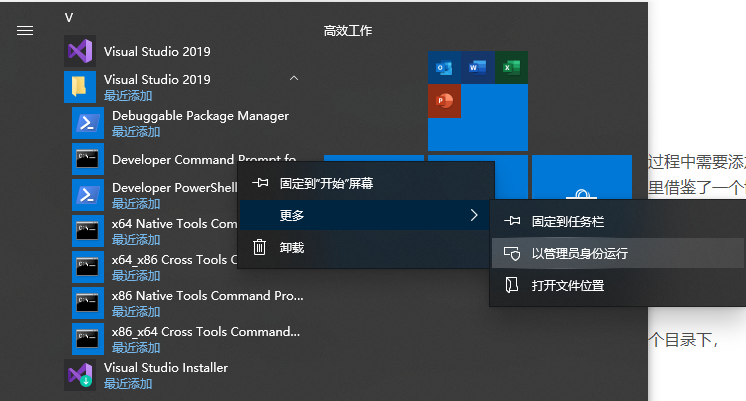Launch x86_x64 Cross Tools Command... entry
The height and width of the screenshot is (401, 746).
(x=206, y=332)
